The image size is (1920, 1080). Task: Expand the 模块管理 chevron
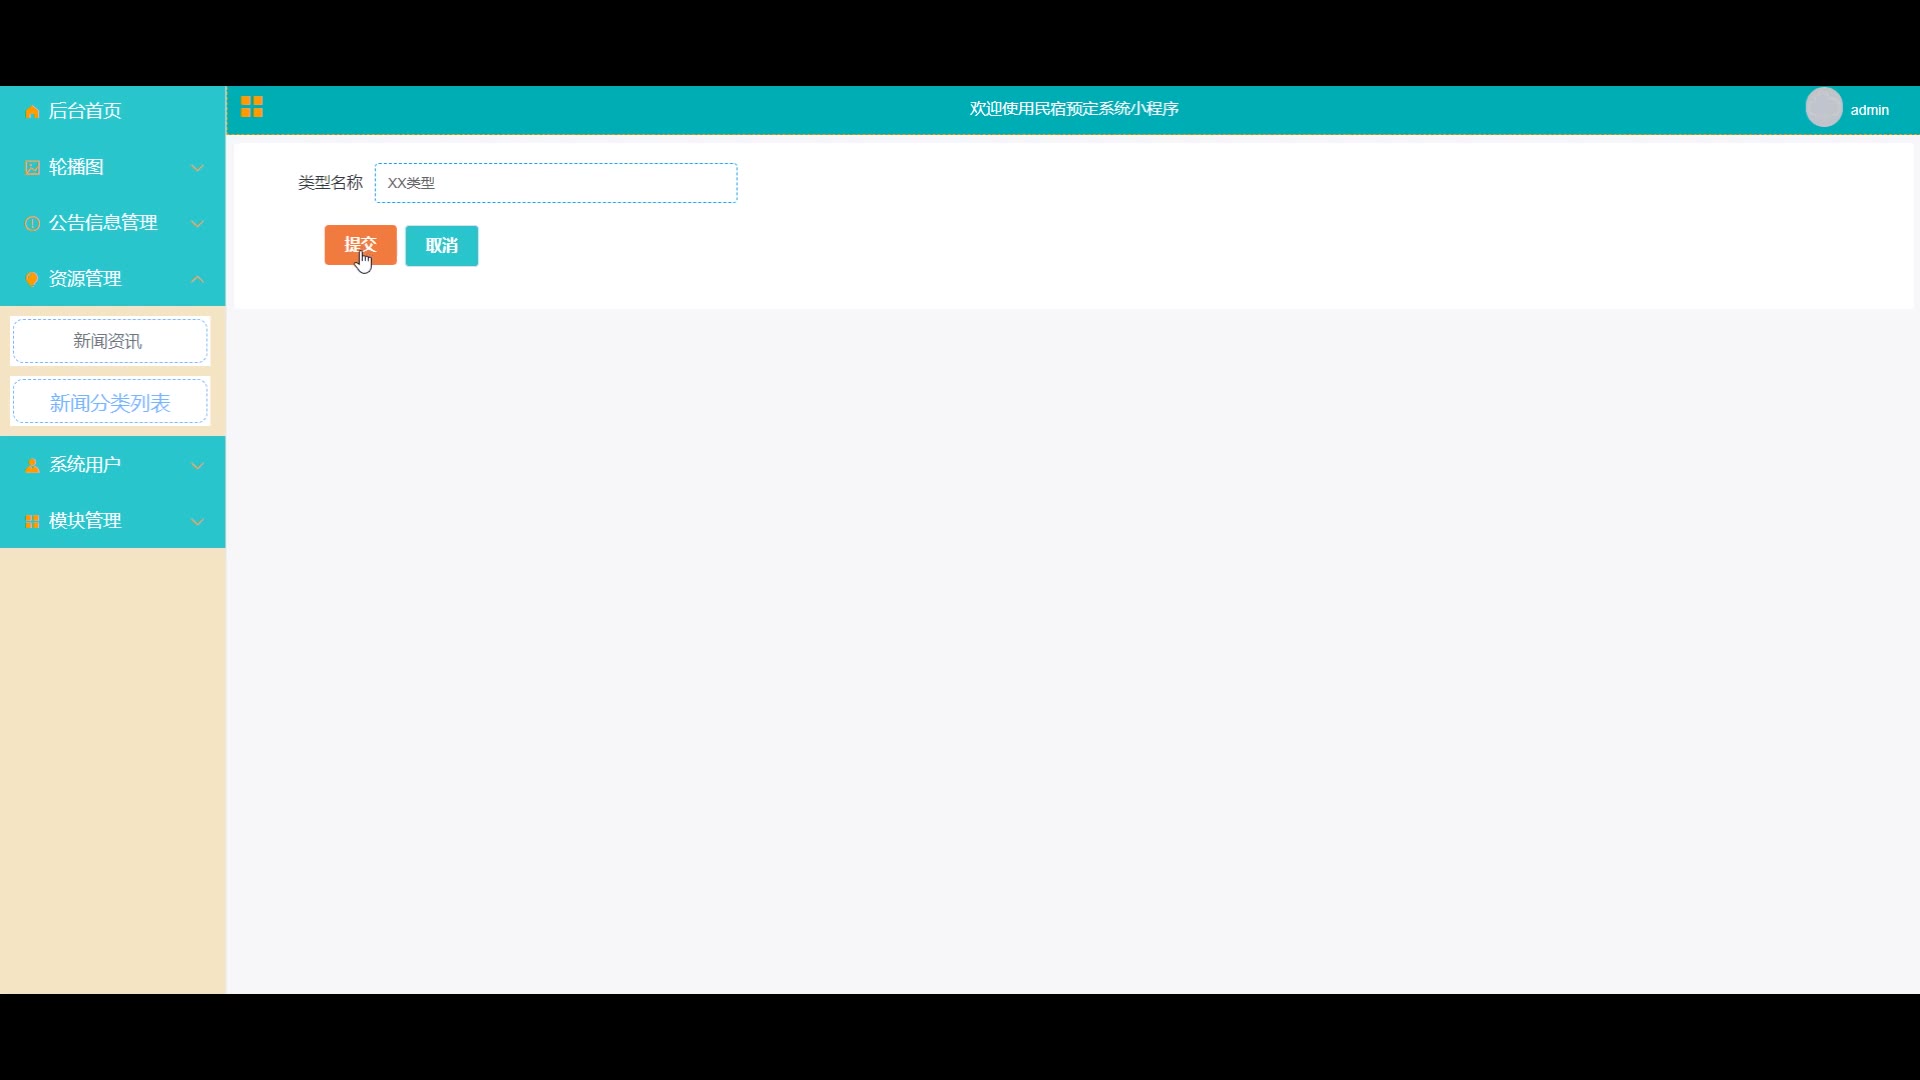pos(198,522)
